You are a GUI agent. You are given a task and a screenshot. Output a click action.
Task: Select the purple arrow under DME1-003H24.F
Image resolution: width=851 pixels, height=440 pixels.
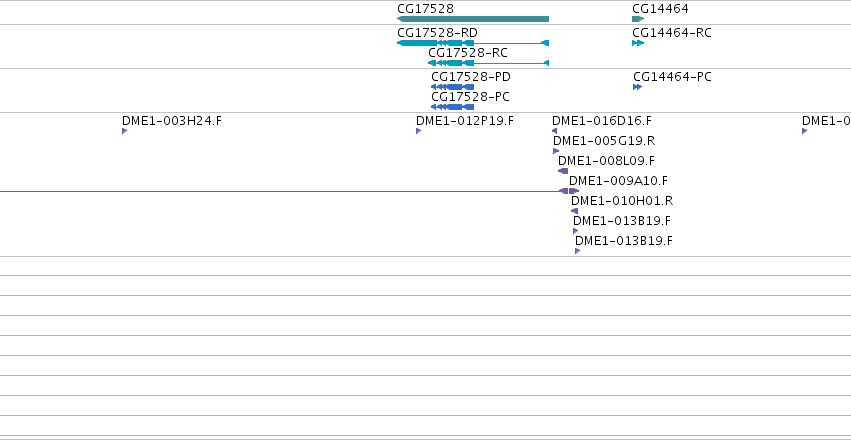click(124, 131)
